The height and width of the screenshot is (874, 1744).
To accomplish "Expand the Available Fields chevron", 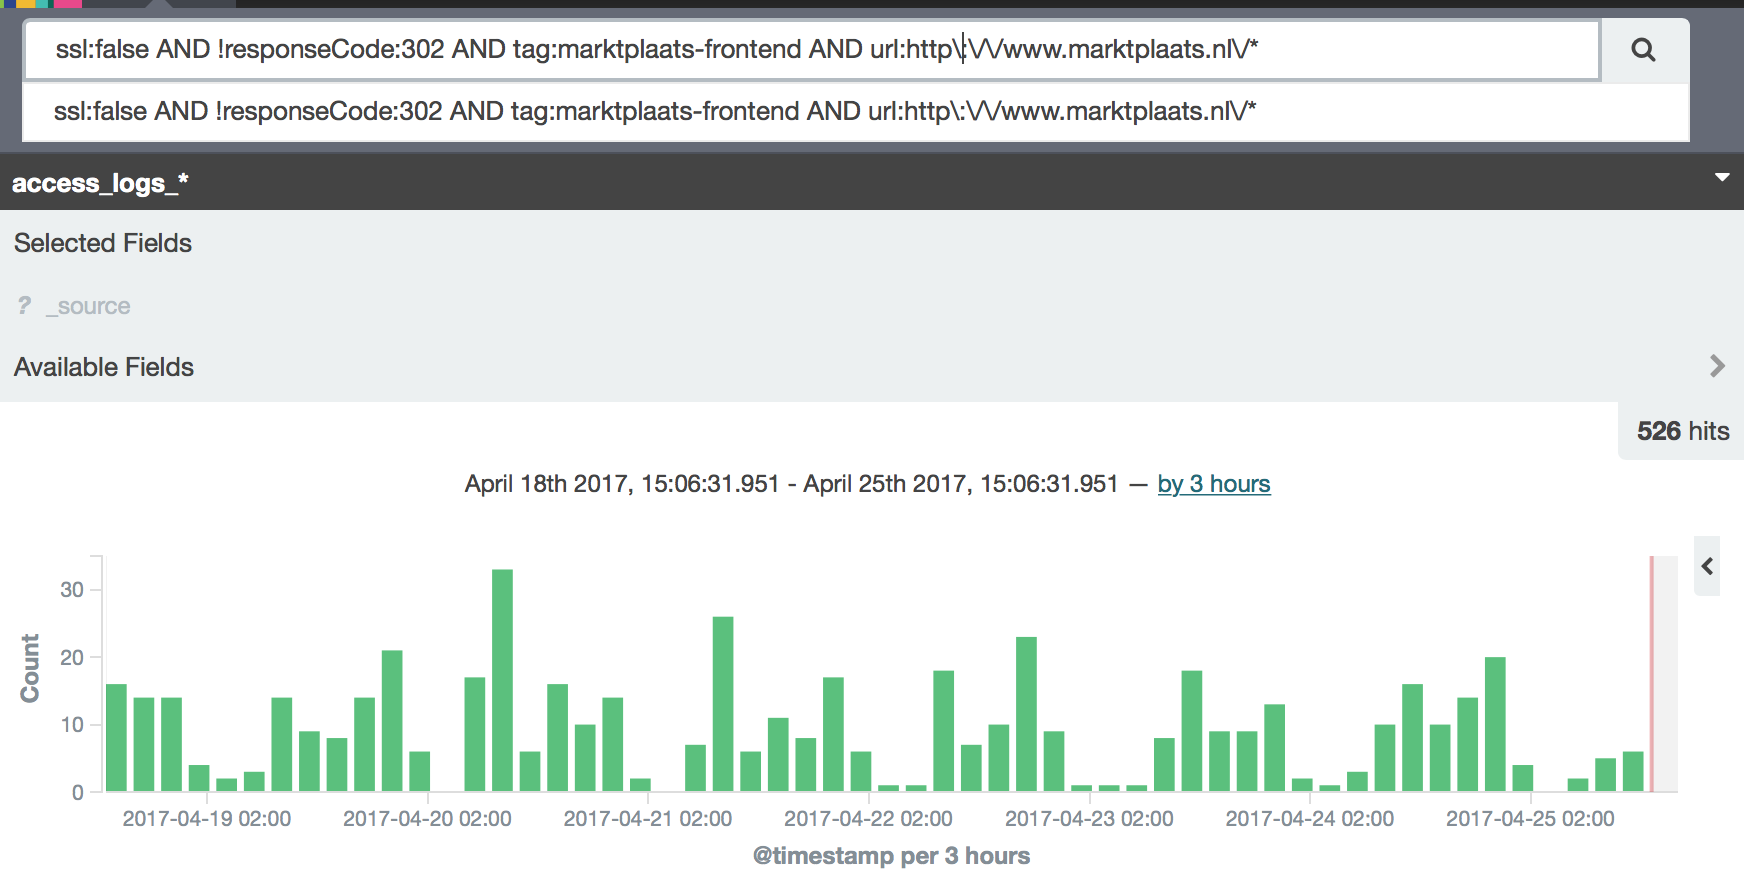I will (x=1717, y=366).
